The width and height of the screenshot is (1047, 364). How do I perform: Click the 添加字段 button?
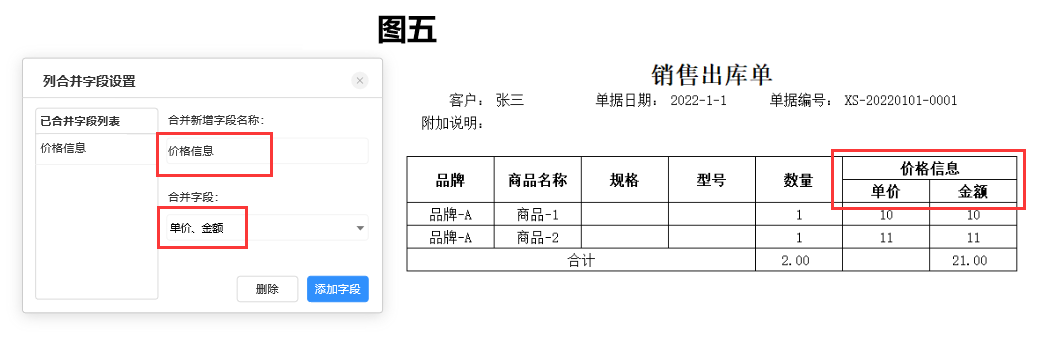click(338, 289)
